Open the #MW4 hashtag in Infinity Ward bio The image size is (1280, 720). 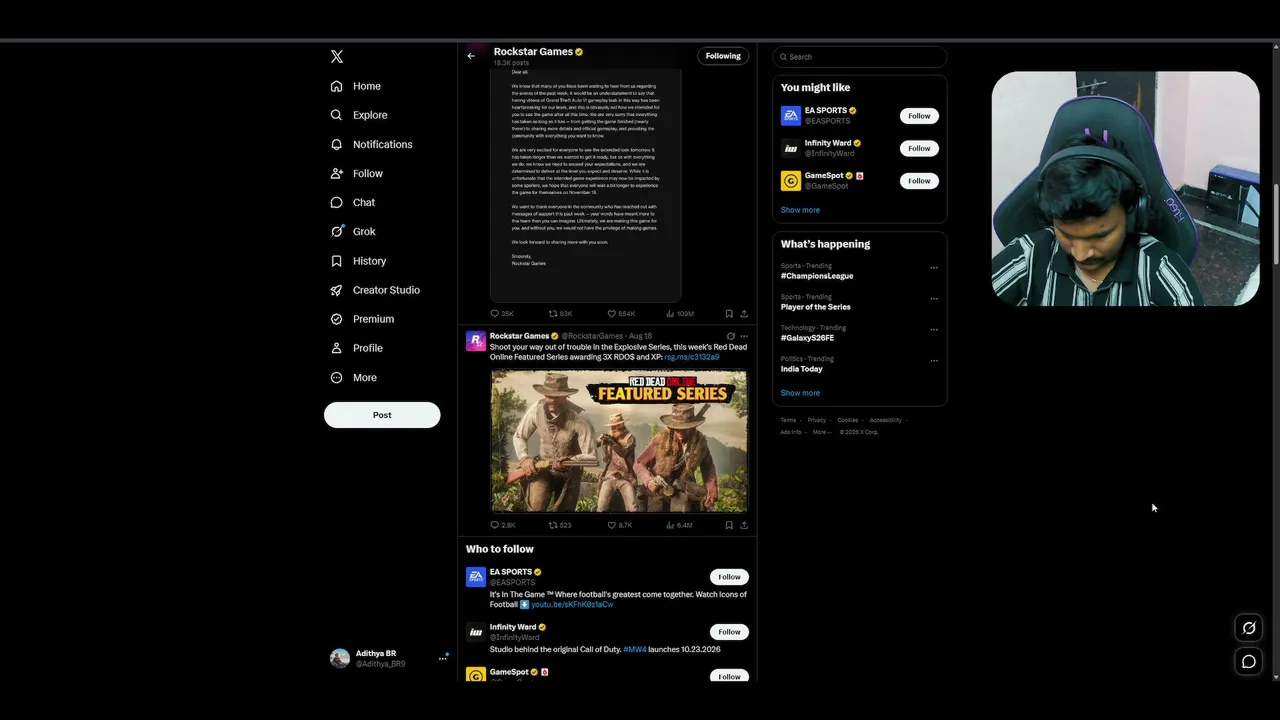coord(634,649)
